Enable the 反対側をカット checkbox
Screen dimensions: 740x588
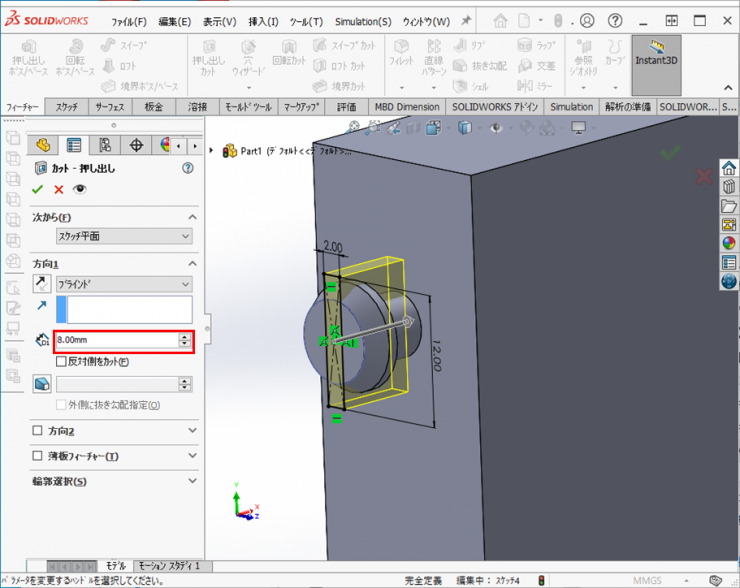(62, 362)
